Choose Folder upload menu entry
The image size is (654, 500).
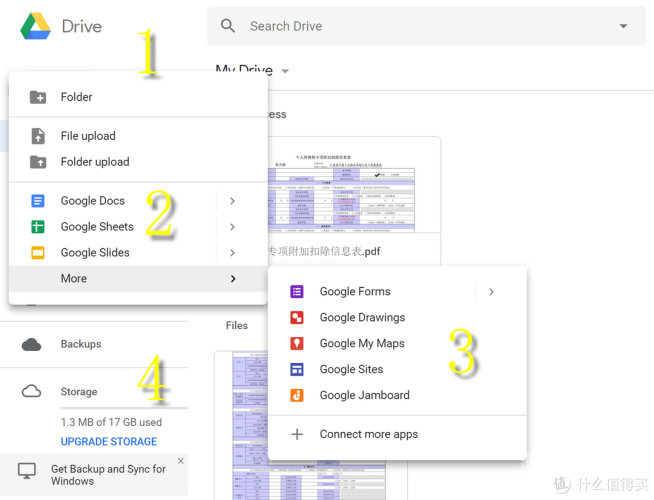(138, 162)
